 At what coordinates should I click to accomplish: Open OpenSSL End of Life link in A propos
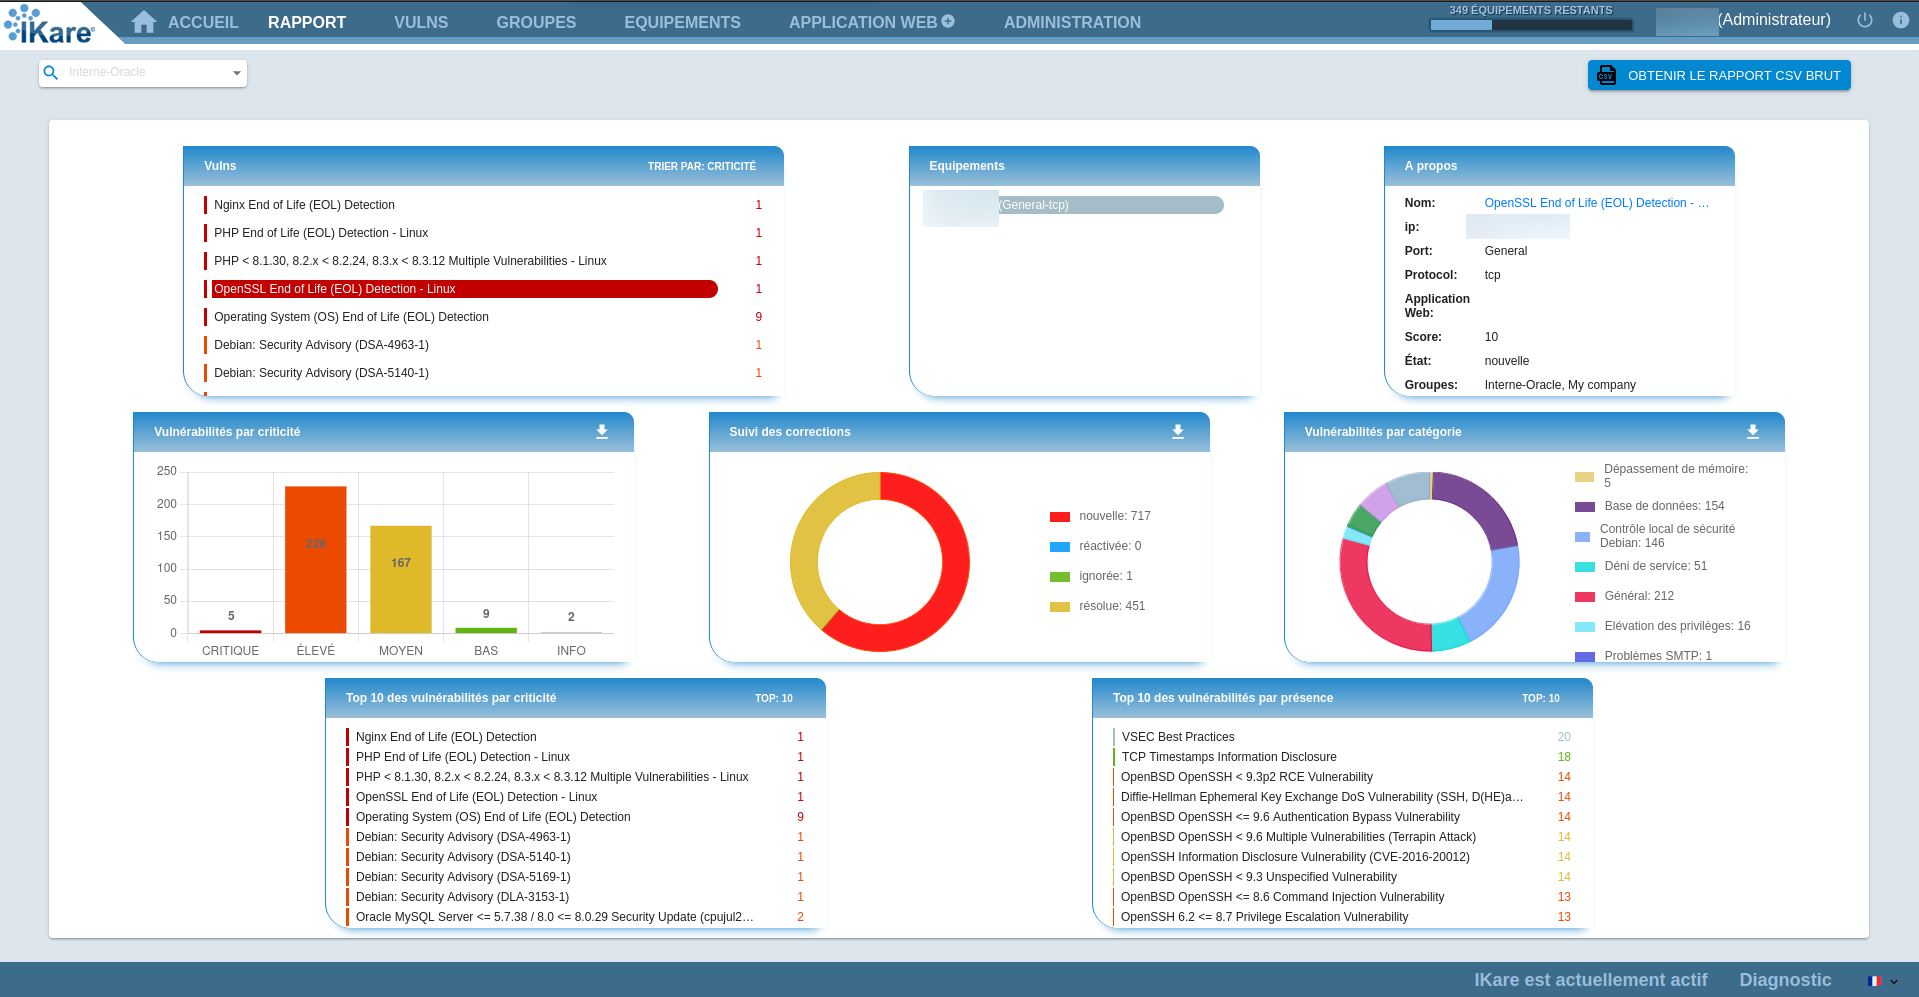click(1597, 203)
